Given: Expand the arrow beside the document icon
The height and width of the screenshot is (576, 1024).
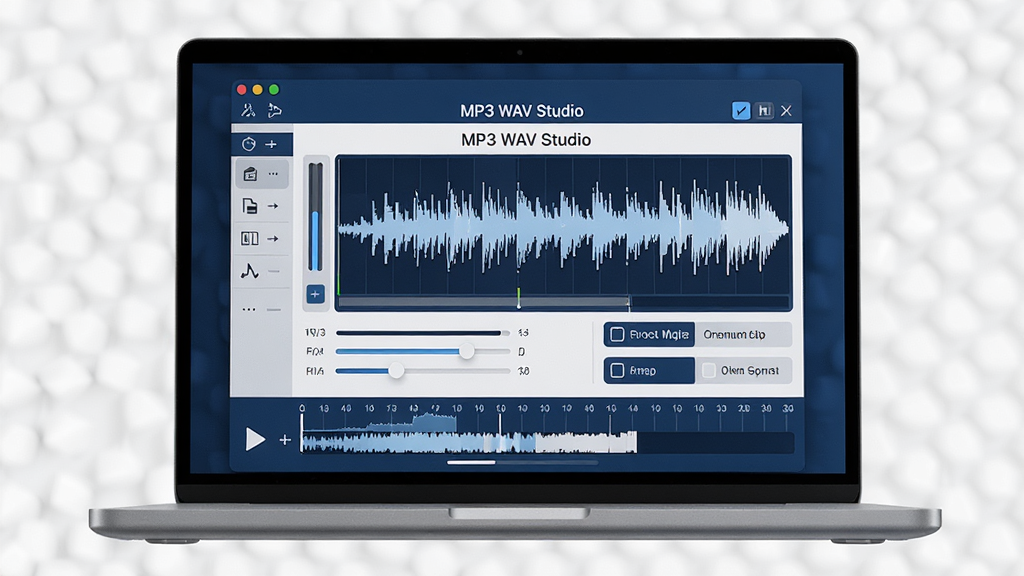Looking at the screenshot, I should point(273,206).
